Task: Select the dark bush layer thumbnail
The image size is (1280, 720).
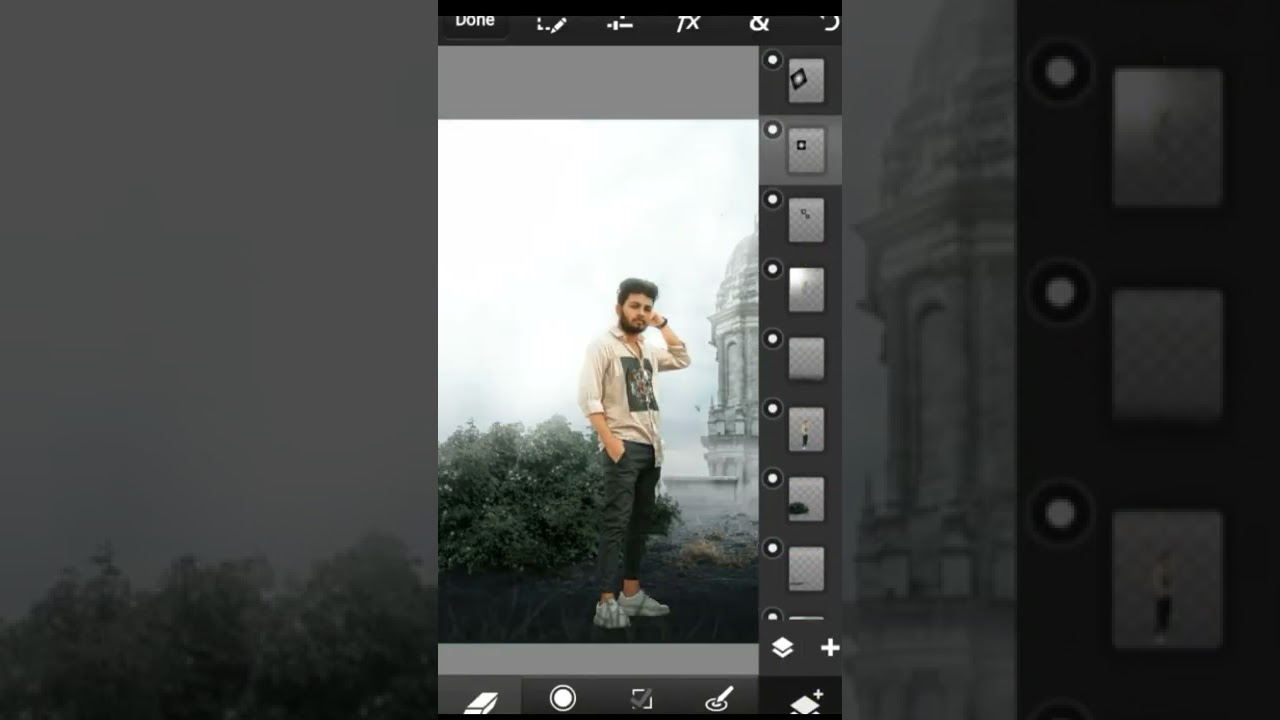Action: coord(806,498)
